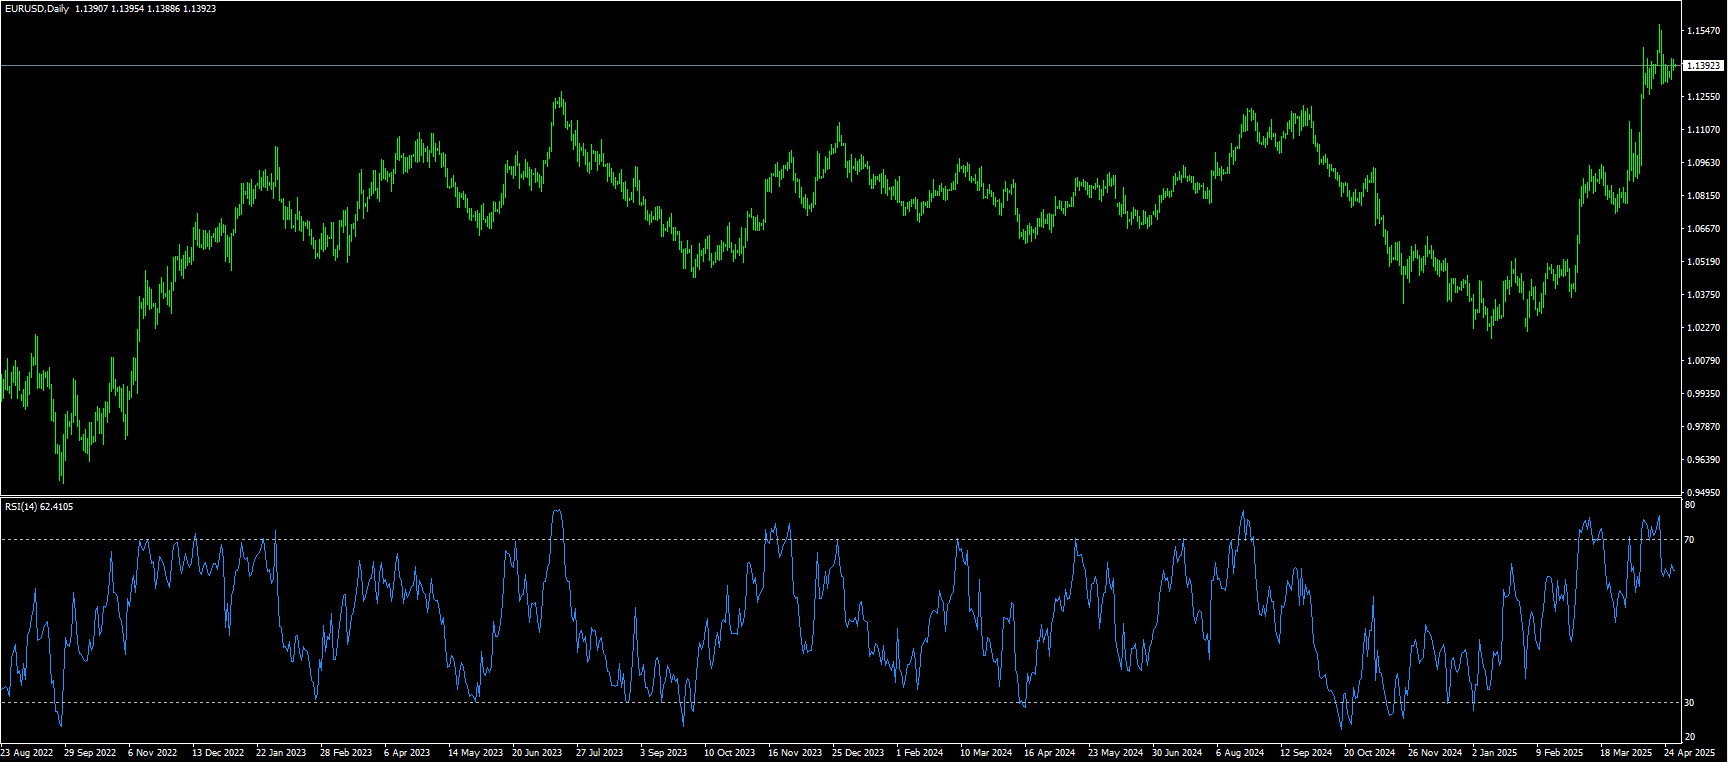The width and height of the screenshot is (1728, 762).
Task: Click the divider between price chart and RSI
Action: point(840,496)
